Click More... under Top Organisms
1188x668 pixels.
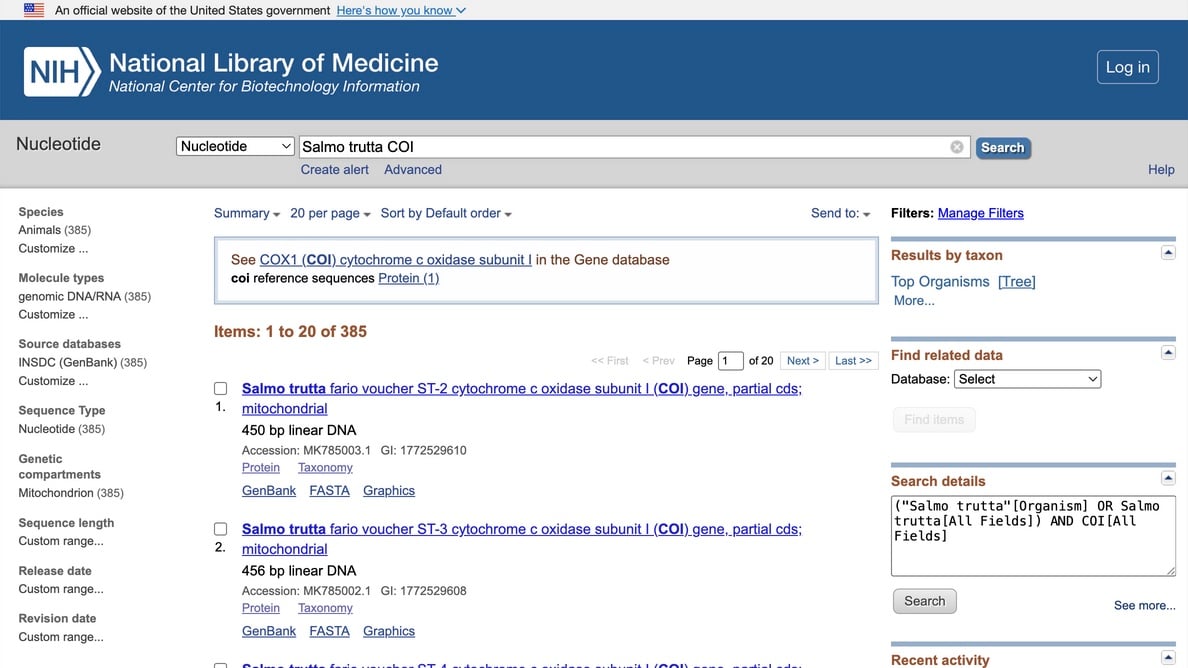coord(914,301)
